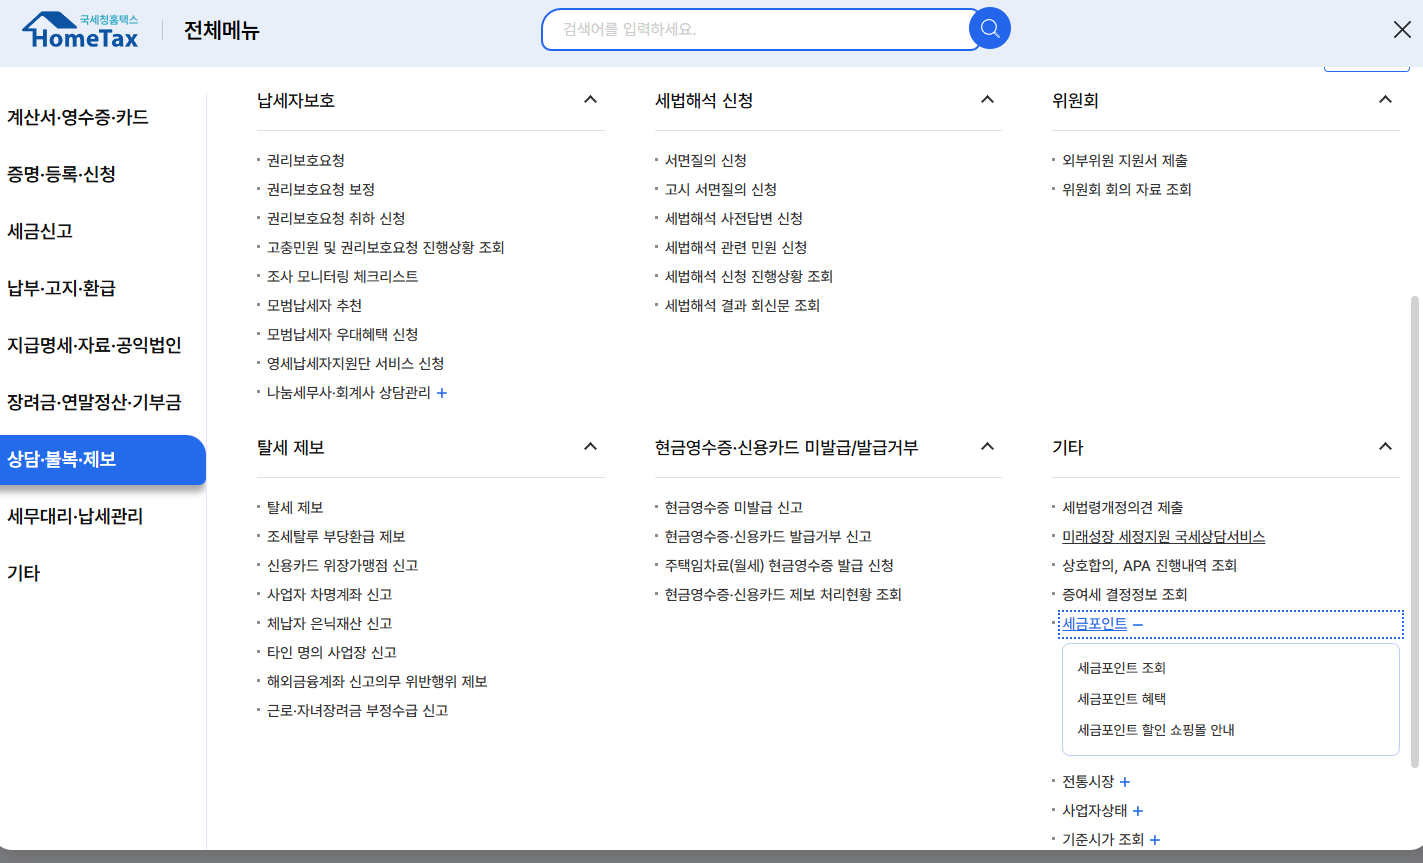
Task: Click the magnifier search button
Action: click(990, 29)
